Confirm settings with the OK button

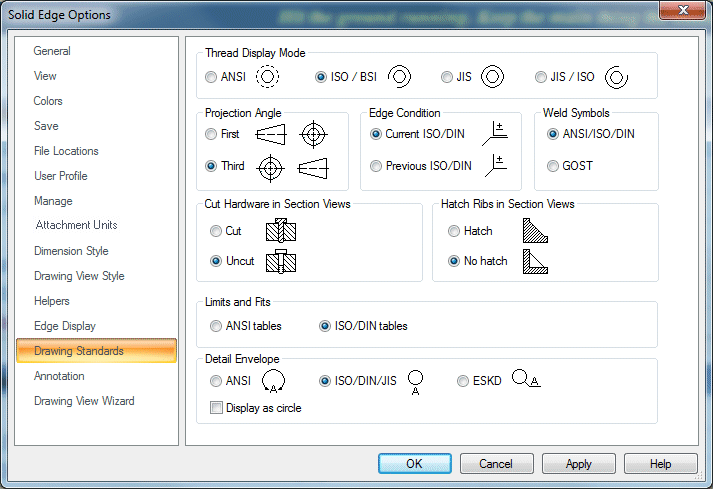[x=415, y=464]
